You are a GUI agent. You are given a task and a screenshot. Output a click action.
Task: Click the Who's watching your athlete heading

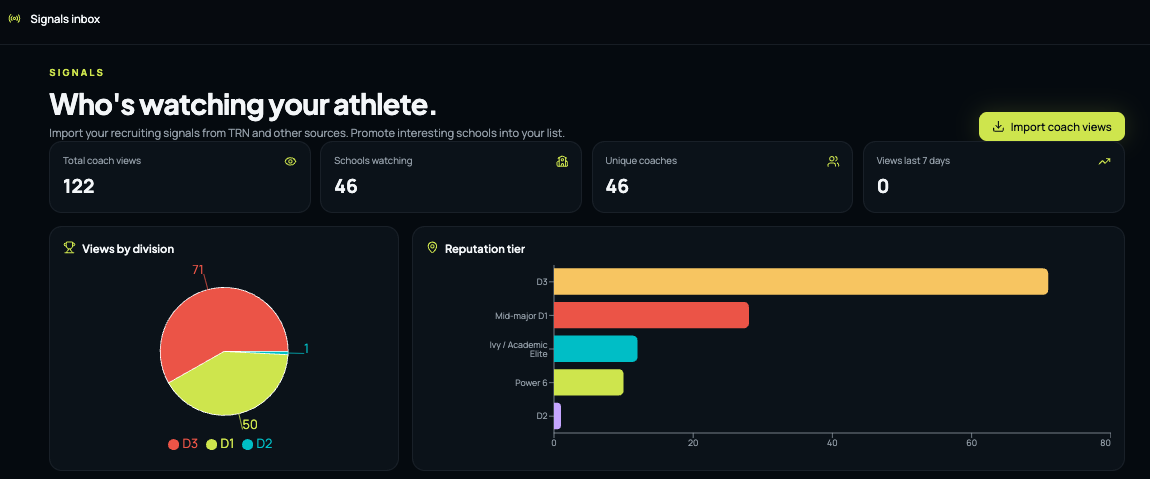click(243, 104)
